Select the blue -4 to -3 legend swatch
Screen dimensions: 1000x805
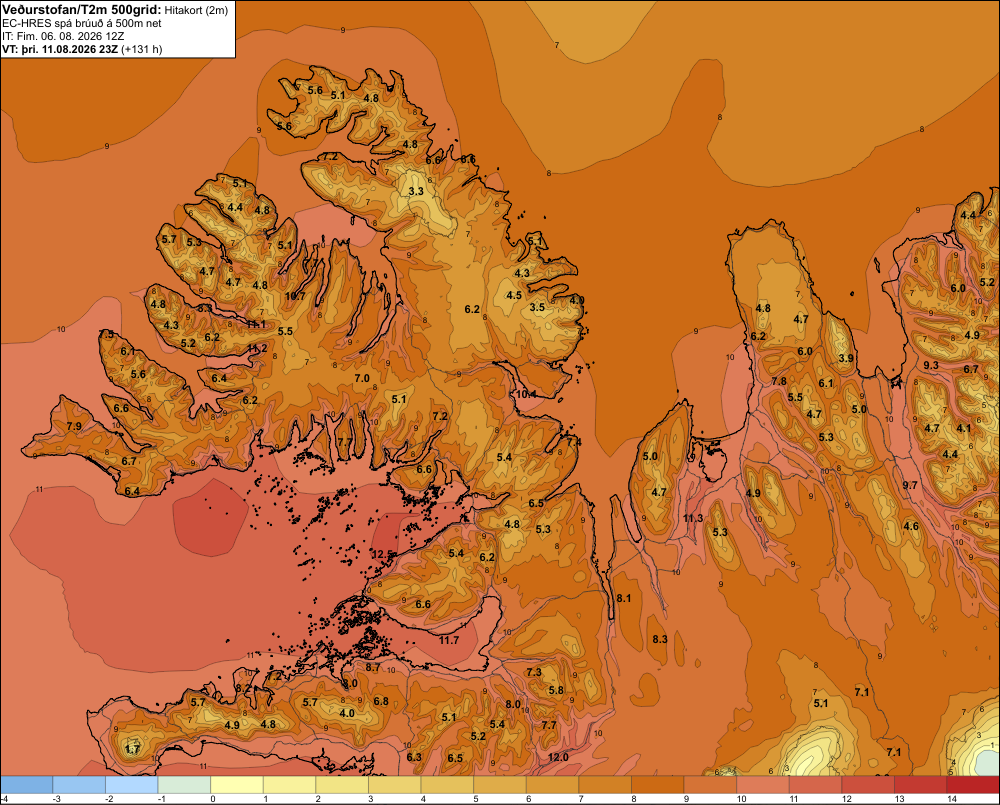pyautogui.click(x=26, y=785)
